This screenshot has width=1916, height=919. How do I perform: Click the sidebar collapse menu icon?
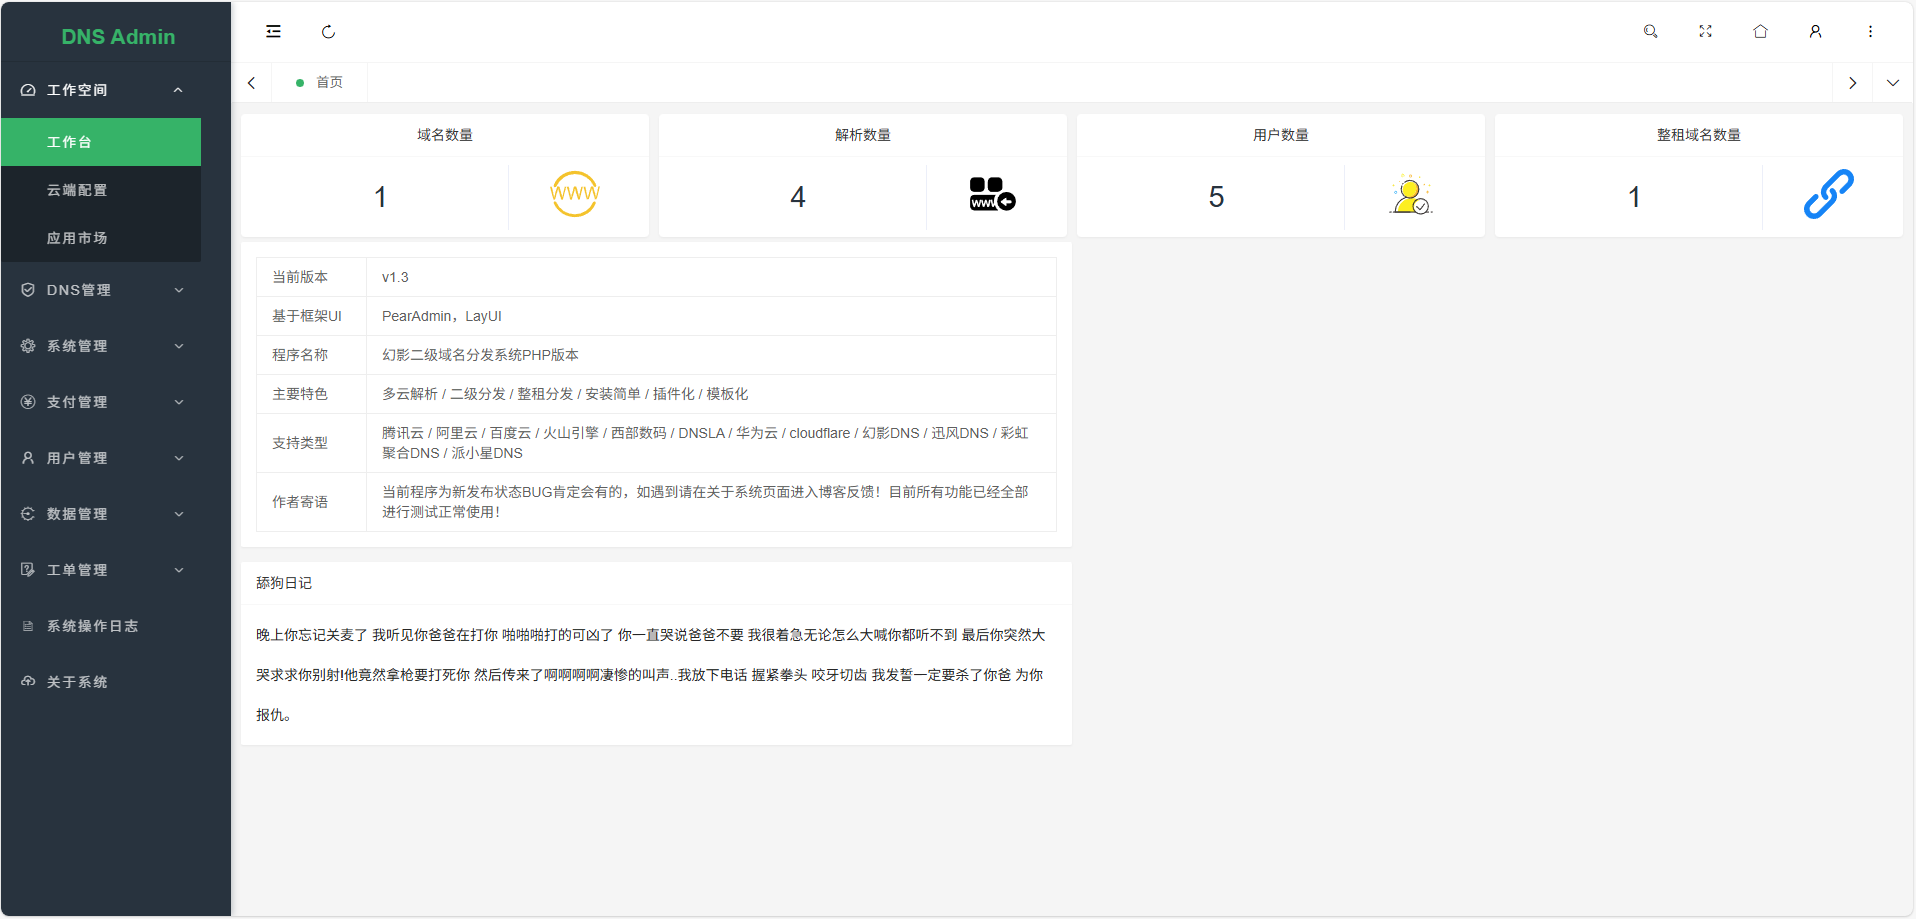pyautogui.click(x=273, y=32)
